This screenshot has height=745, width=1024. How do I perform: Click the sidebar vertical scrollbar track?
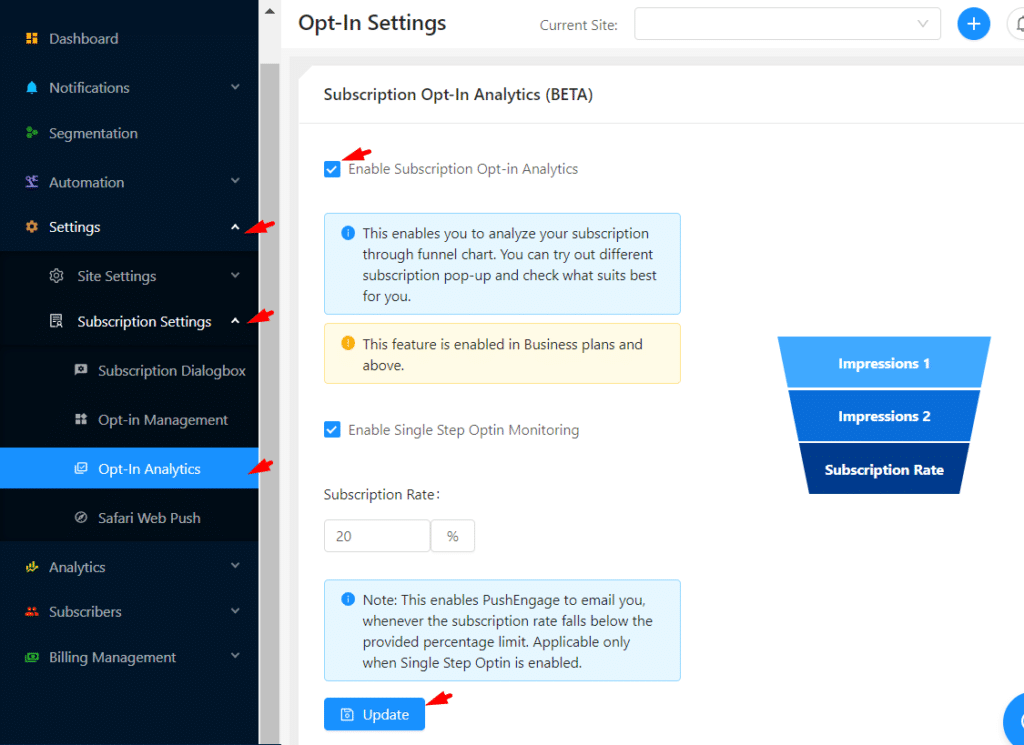[270, 404]
